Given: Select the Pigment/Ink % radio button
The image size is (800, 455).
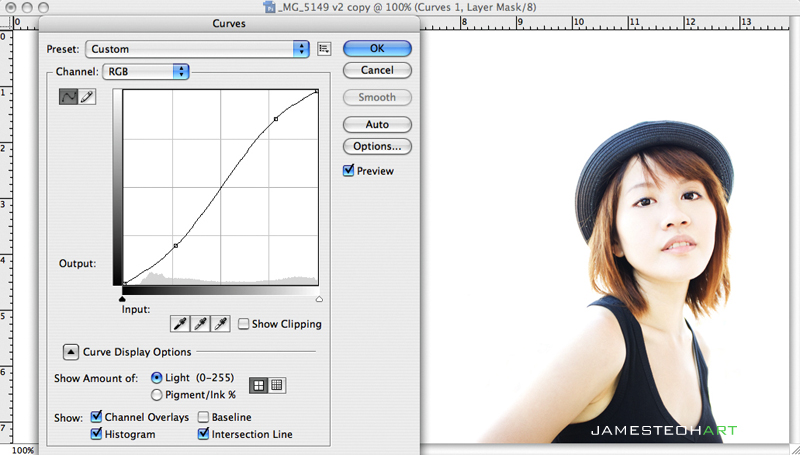Looking at the screenshot, I should click(157, 395).
